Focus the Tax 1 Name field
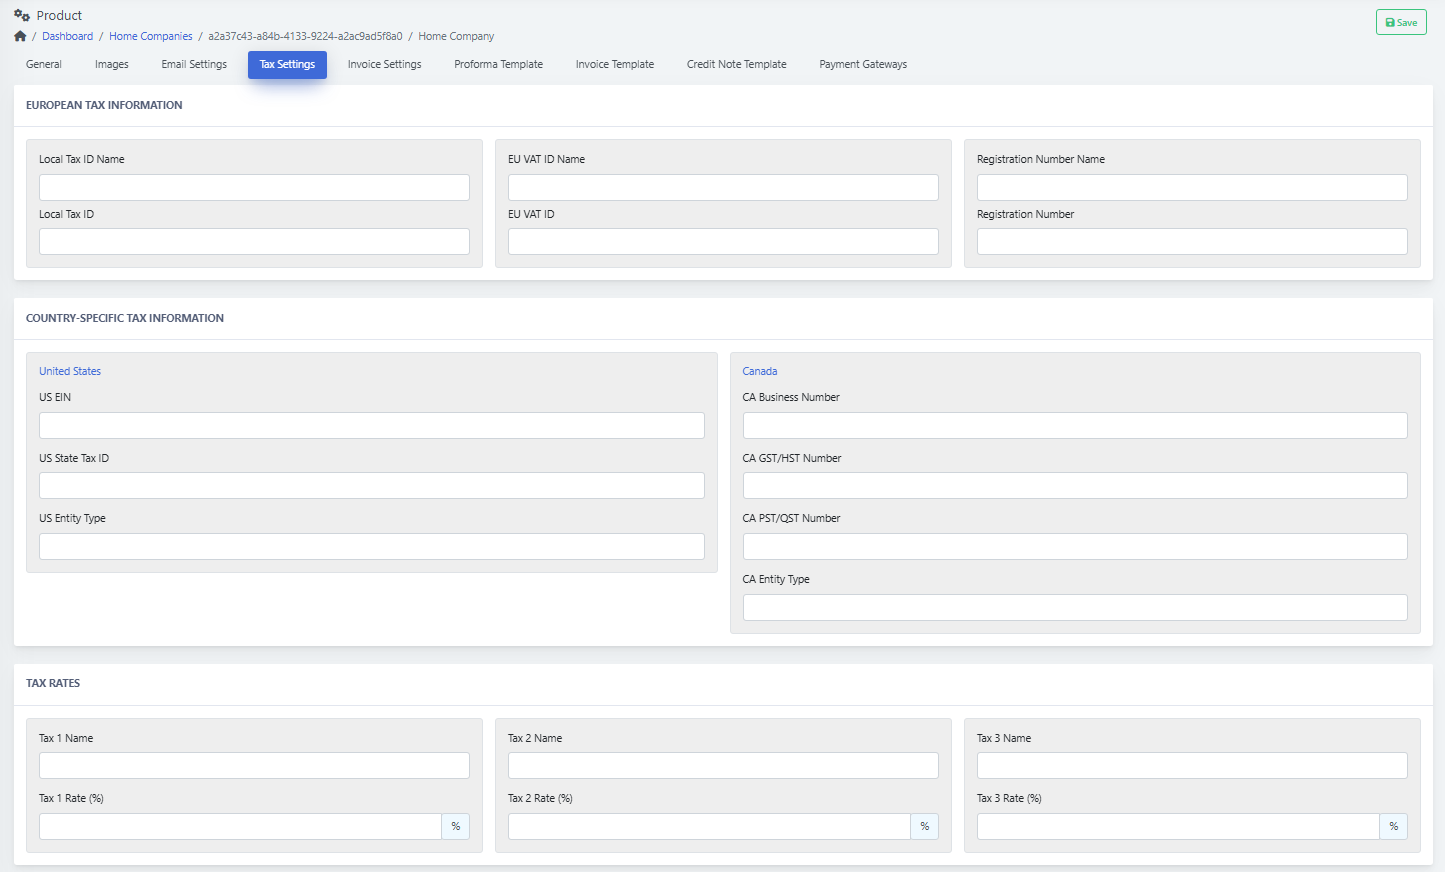Image resolution: width=1445 pixels, height=872 pixels. click(x=254, y=765)
